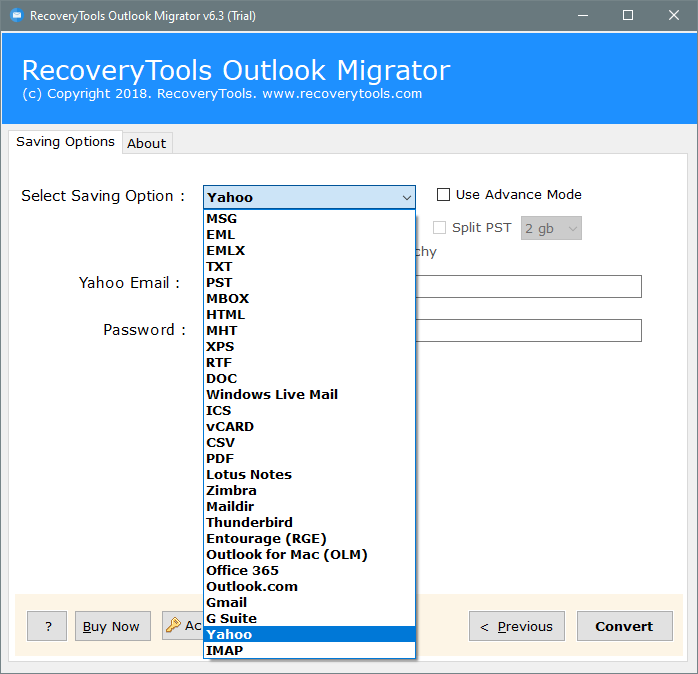Choose Entourage (RGE) option

(x=309, y=539)
